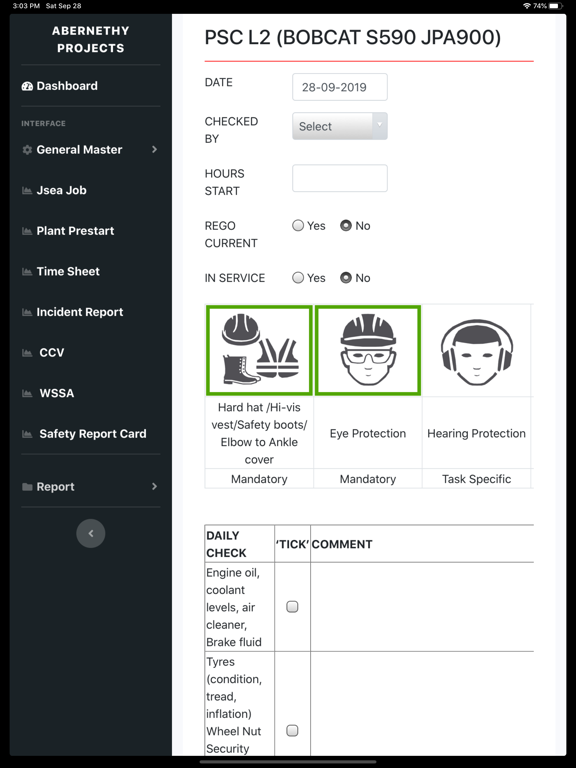This screenshot has width=576, height=768.
Task: Set Rego Current to No
Action: tap(346, 225)
